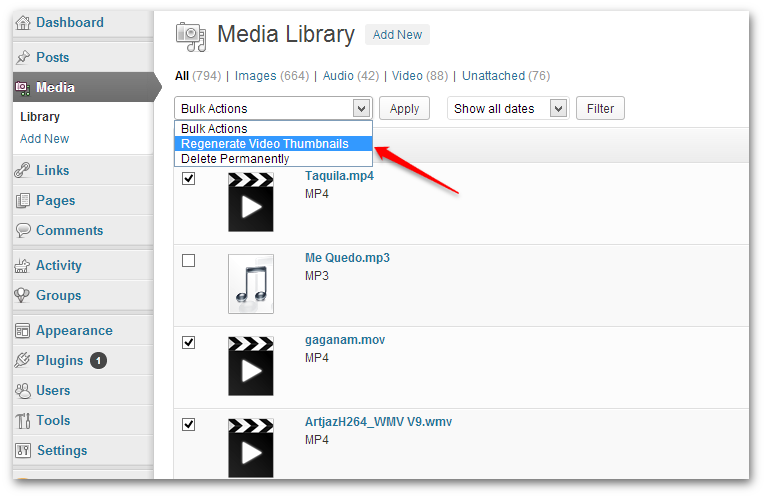766x498 pixels.
Task: Choose Bulk Actions option in open list
Action: point(274,129)
